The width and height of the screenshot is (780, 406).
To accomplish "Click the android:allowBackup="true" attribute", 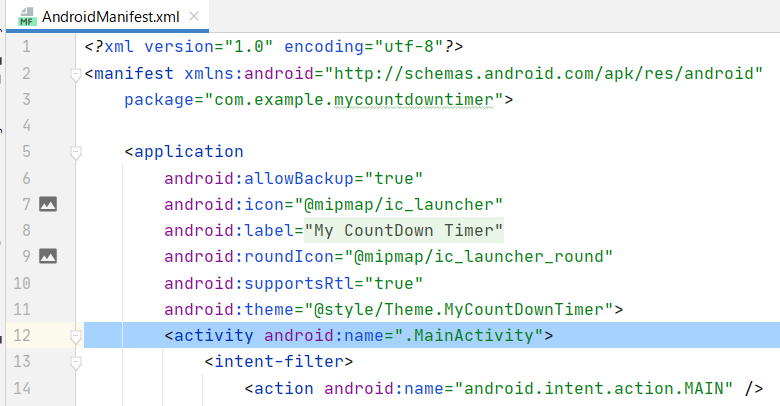I will [x=293, y=179].
